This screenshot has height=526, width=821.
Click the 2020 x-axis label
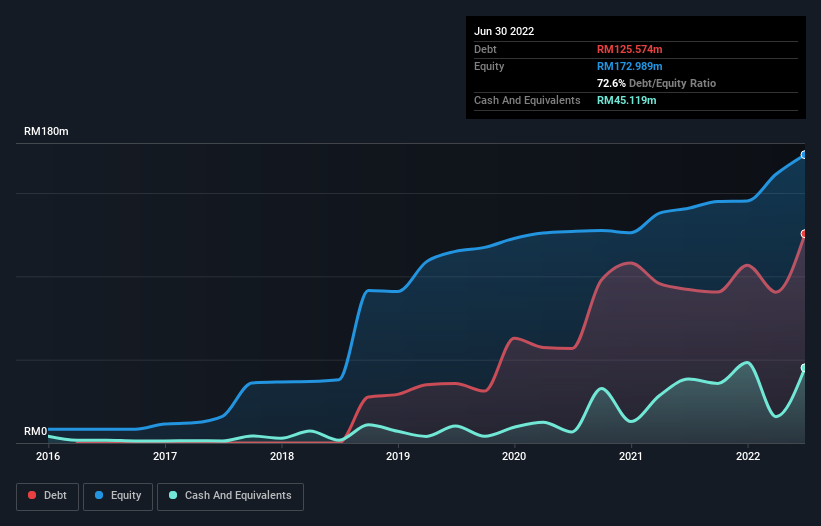(x=514, y=456)
